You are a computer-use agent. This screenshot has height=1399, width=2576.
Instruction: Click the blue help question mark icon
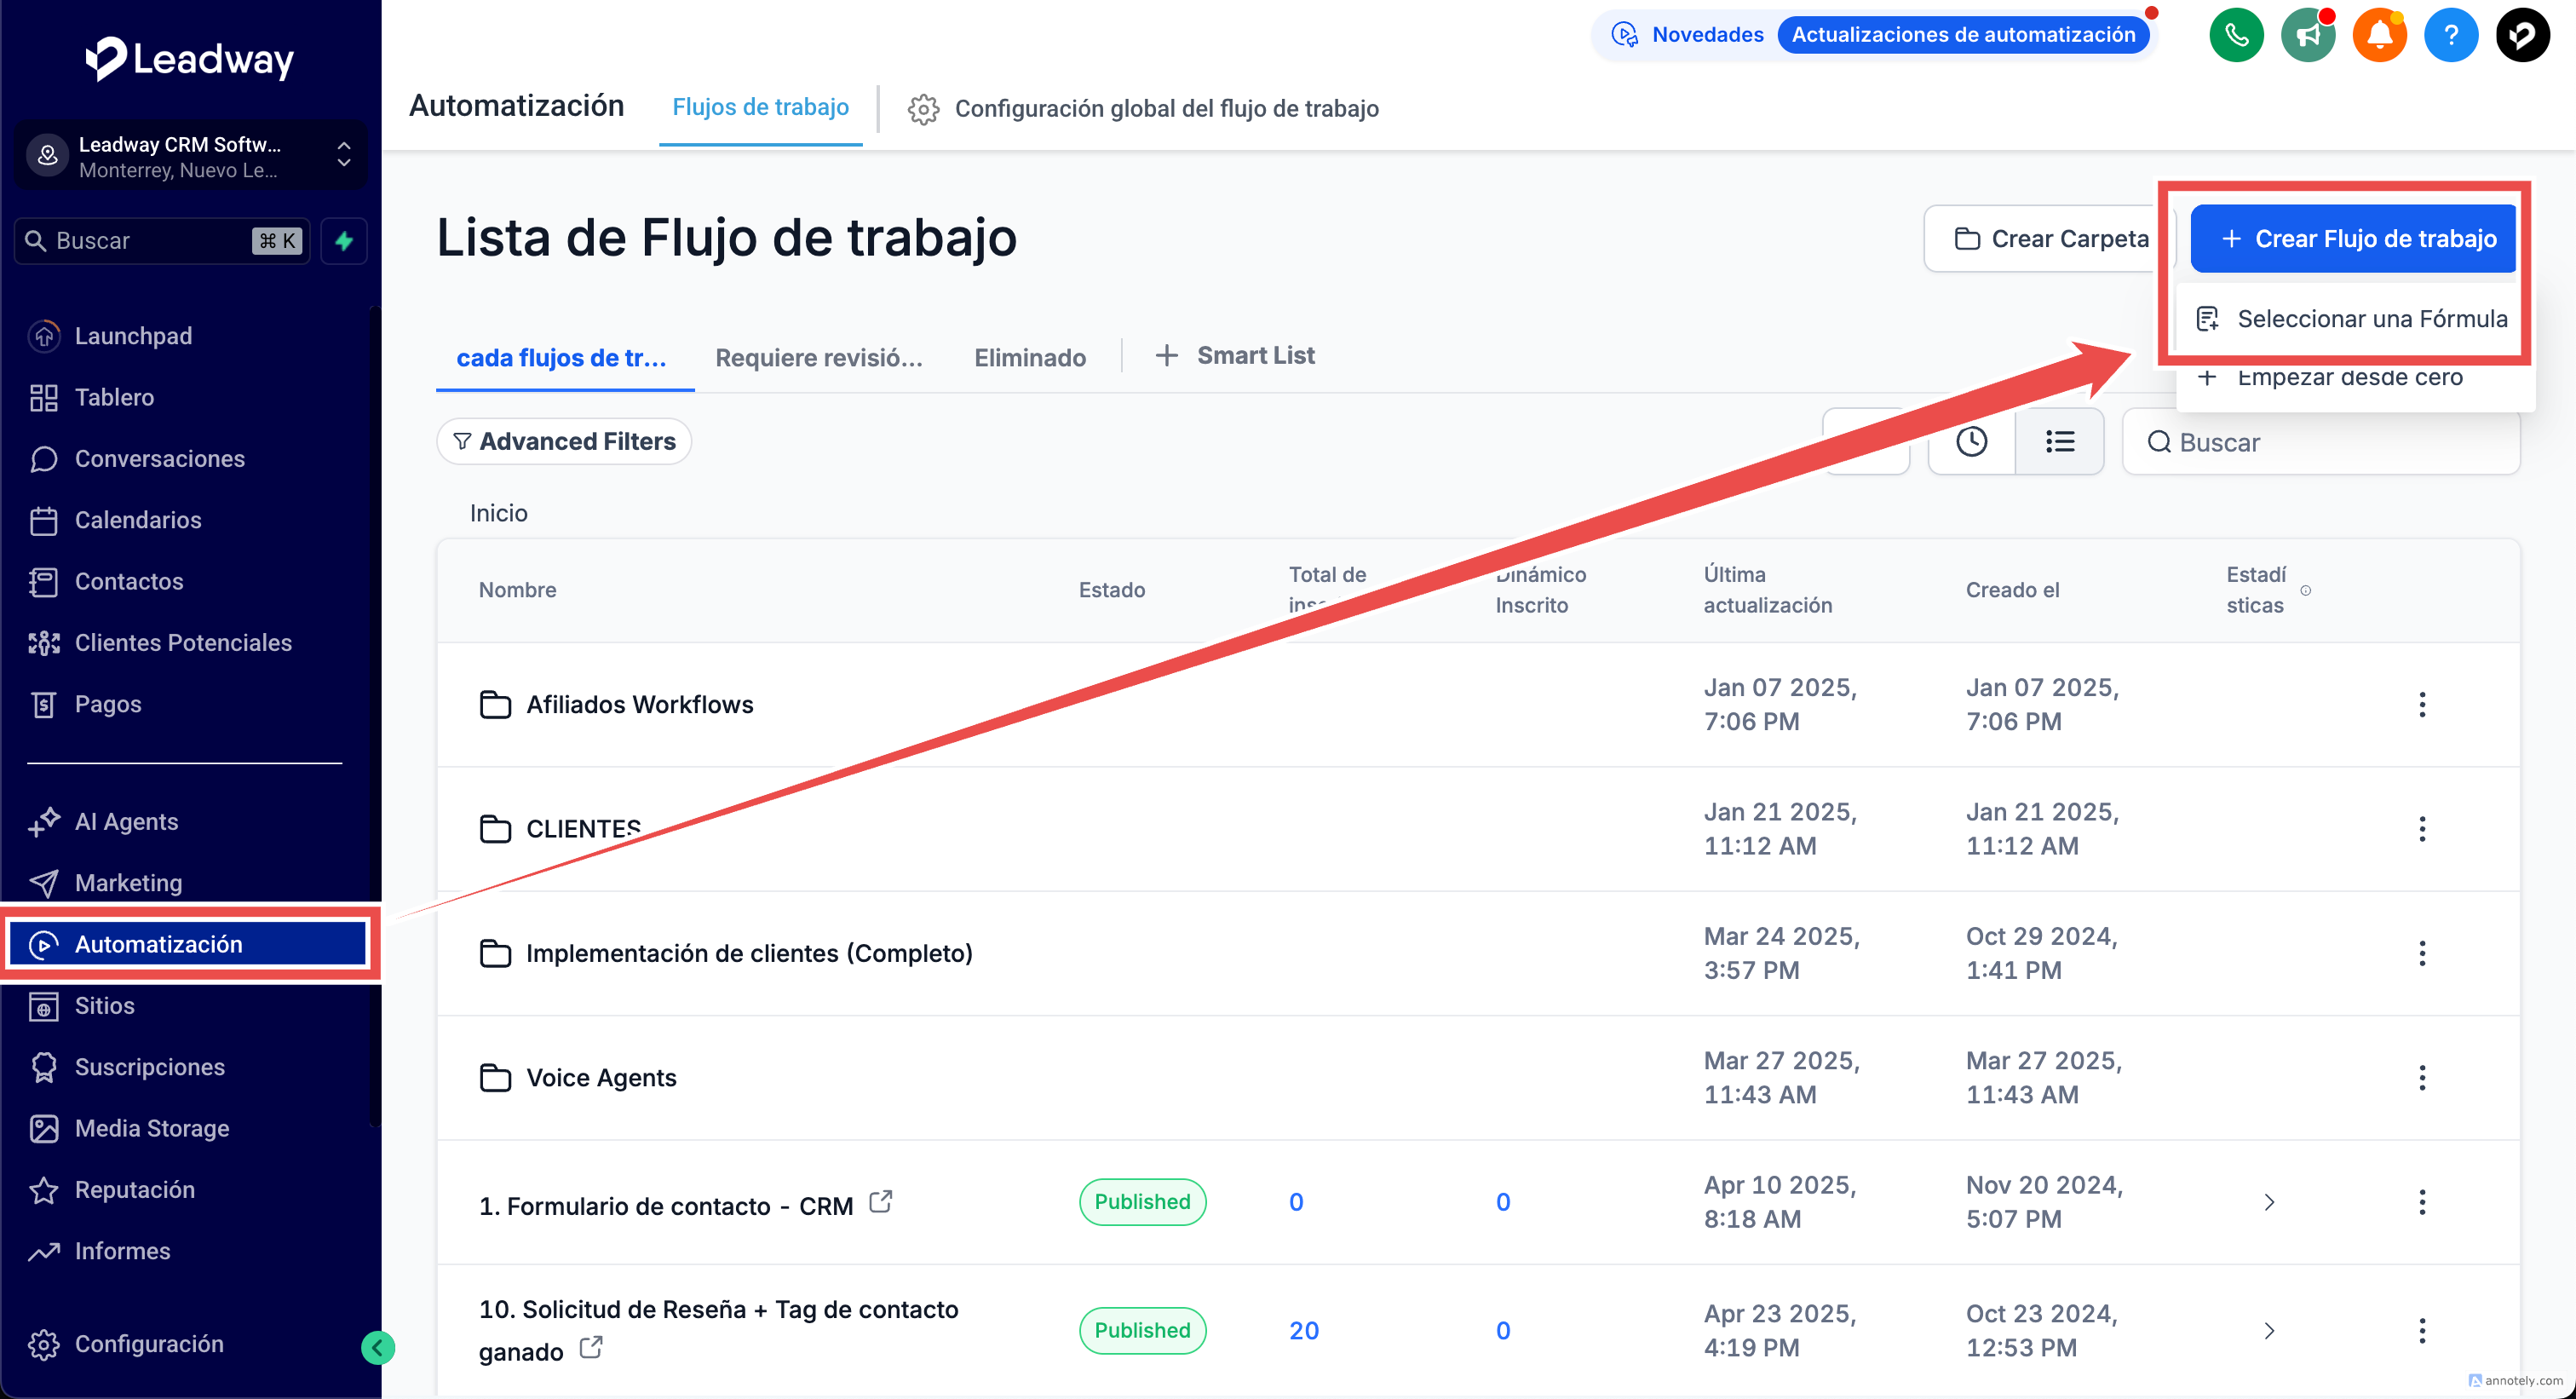2451,35
